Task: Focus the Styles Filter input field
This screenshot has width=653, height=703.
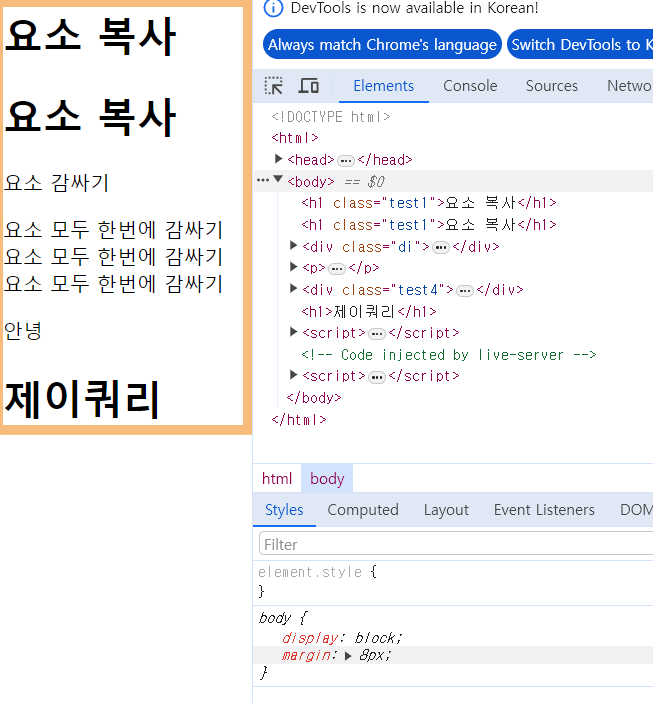Action: [456, 544]
